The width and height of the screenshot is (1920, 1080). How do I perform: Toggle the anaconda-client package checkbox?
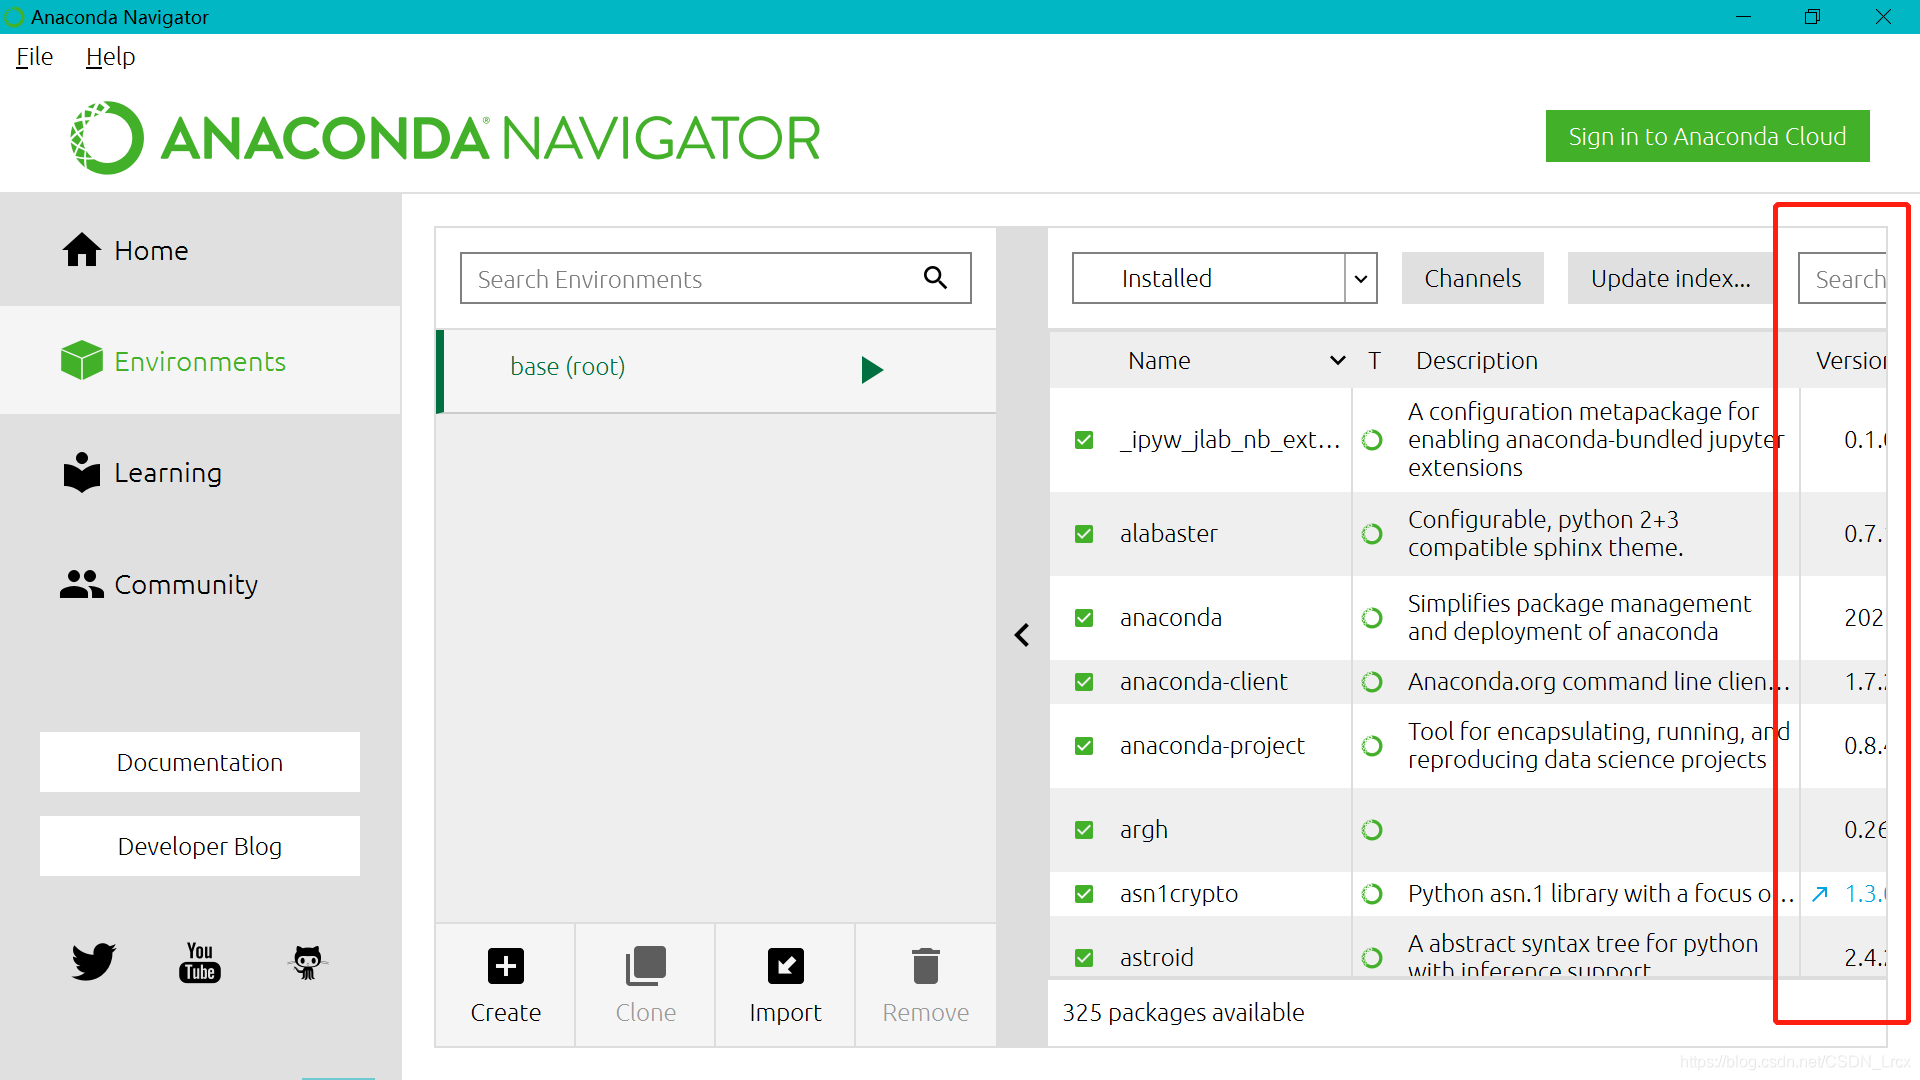point(1084,682)
